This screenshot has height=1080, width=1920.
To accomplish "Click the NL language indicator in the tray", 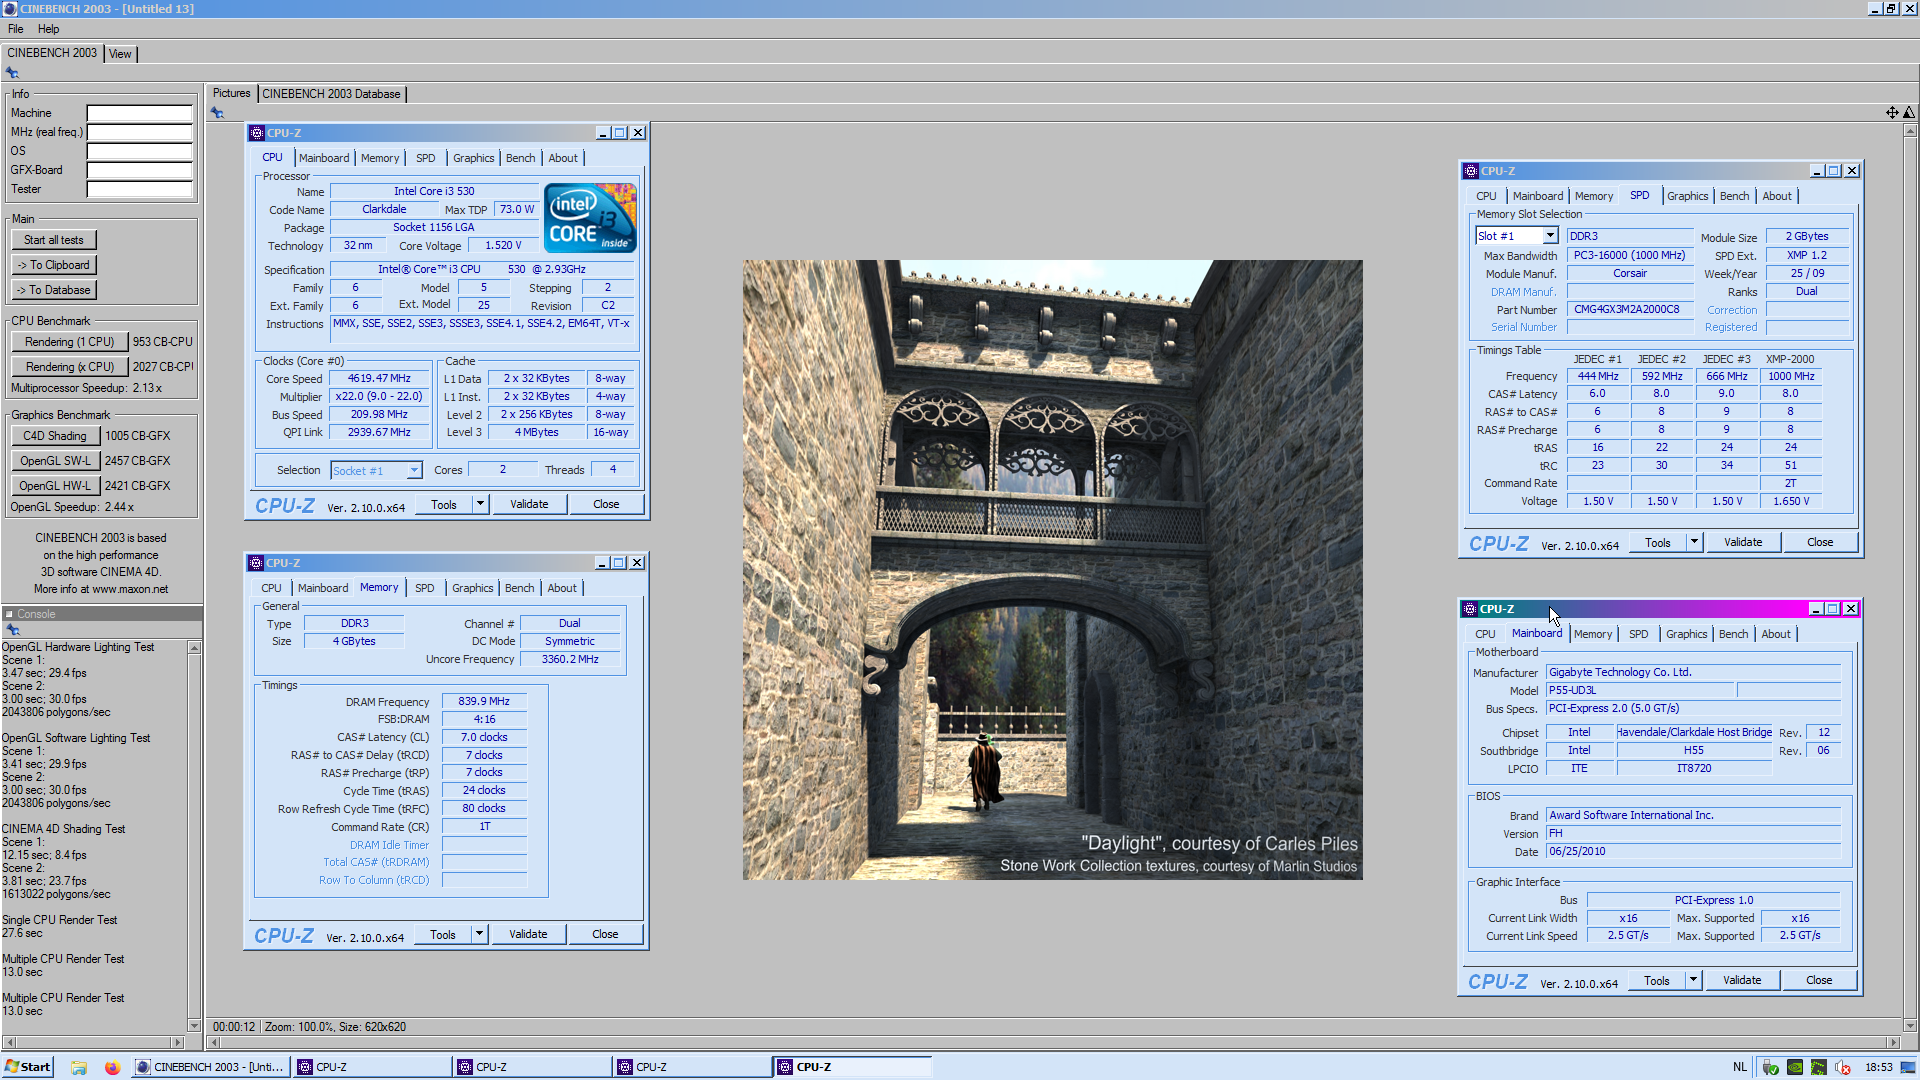I will 1740,1067.
